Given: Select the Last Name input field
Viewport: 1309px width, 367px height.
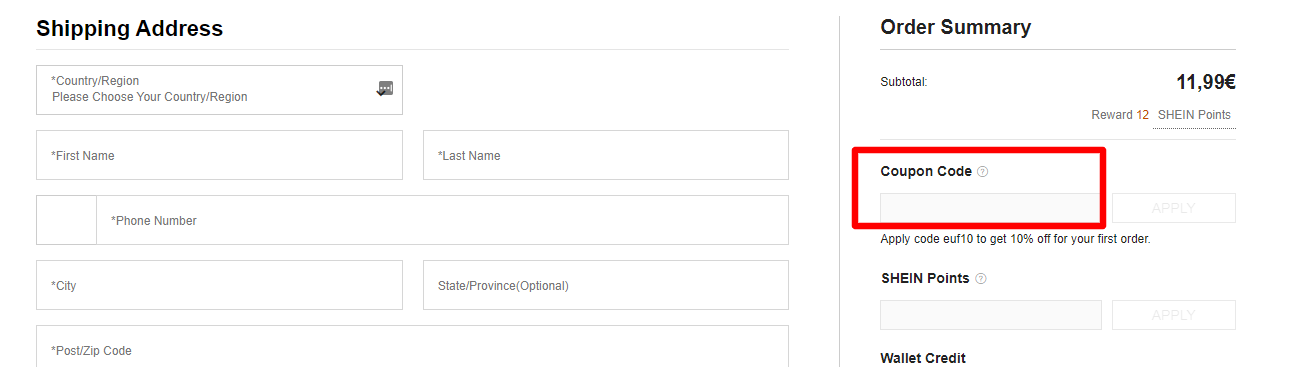Looking at the screenshot, I should pyautogui.click(x=606, y=155).
